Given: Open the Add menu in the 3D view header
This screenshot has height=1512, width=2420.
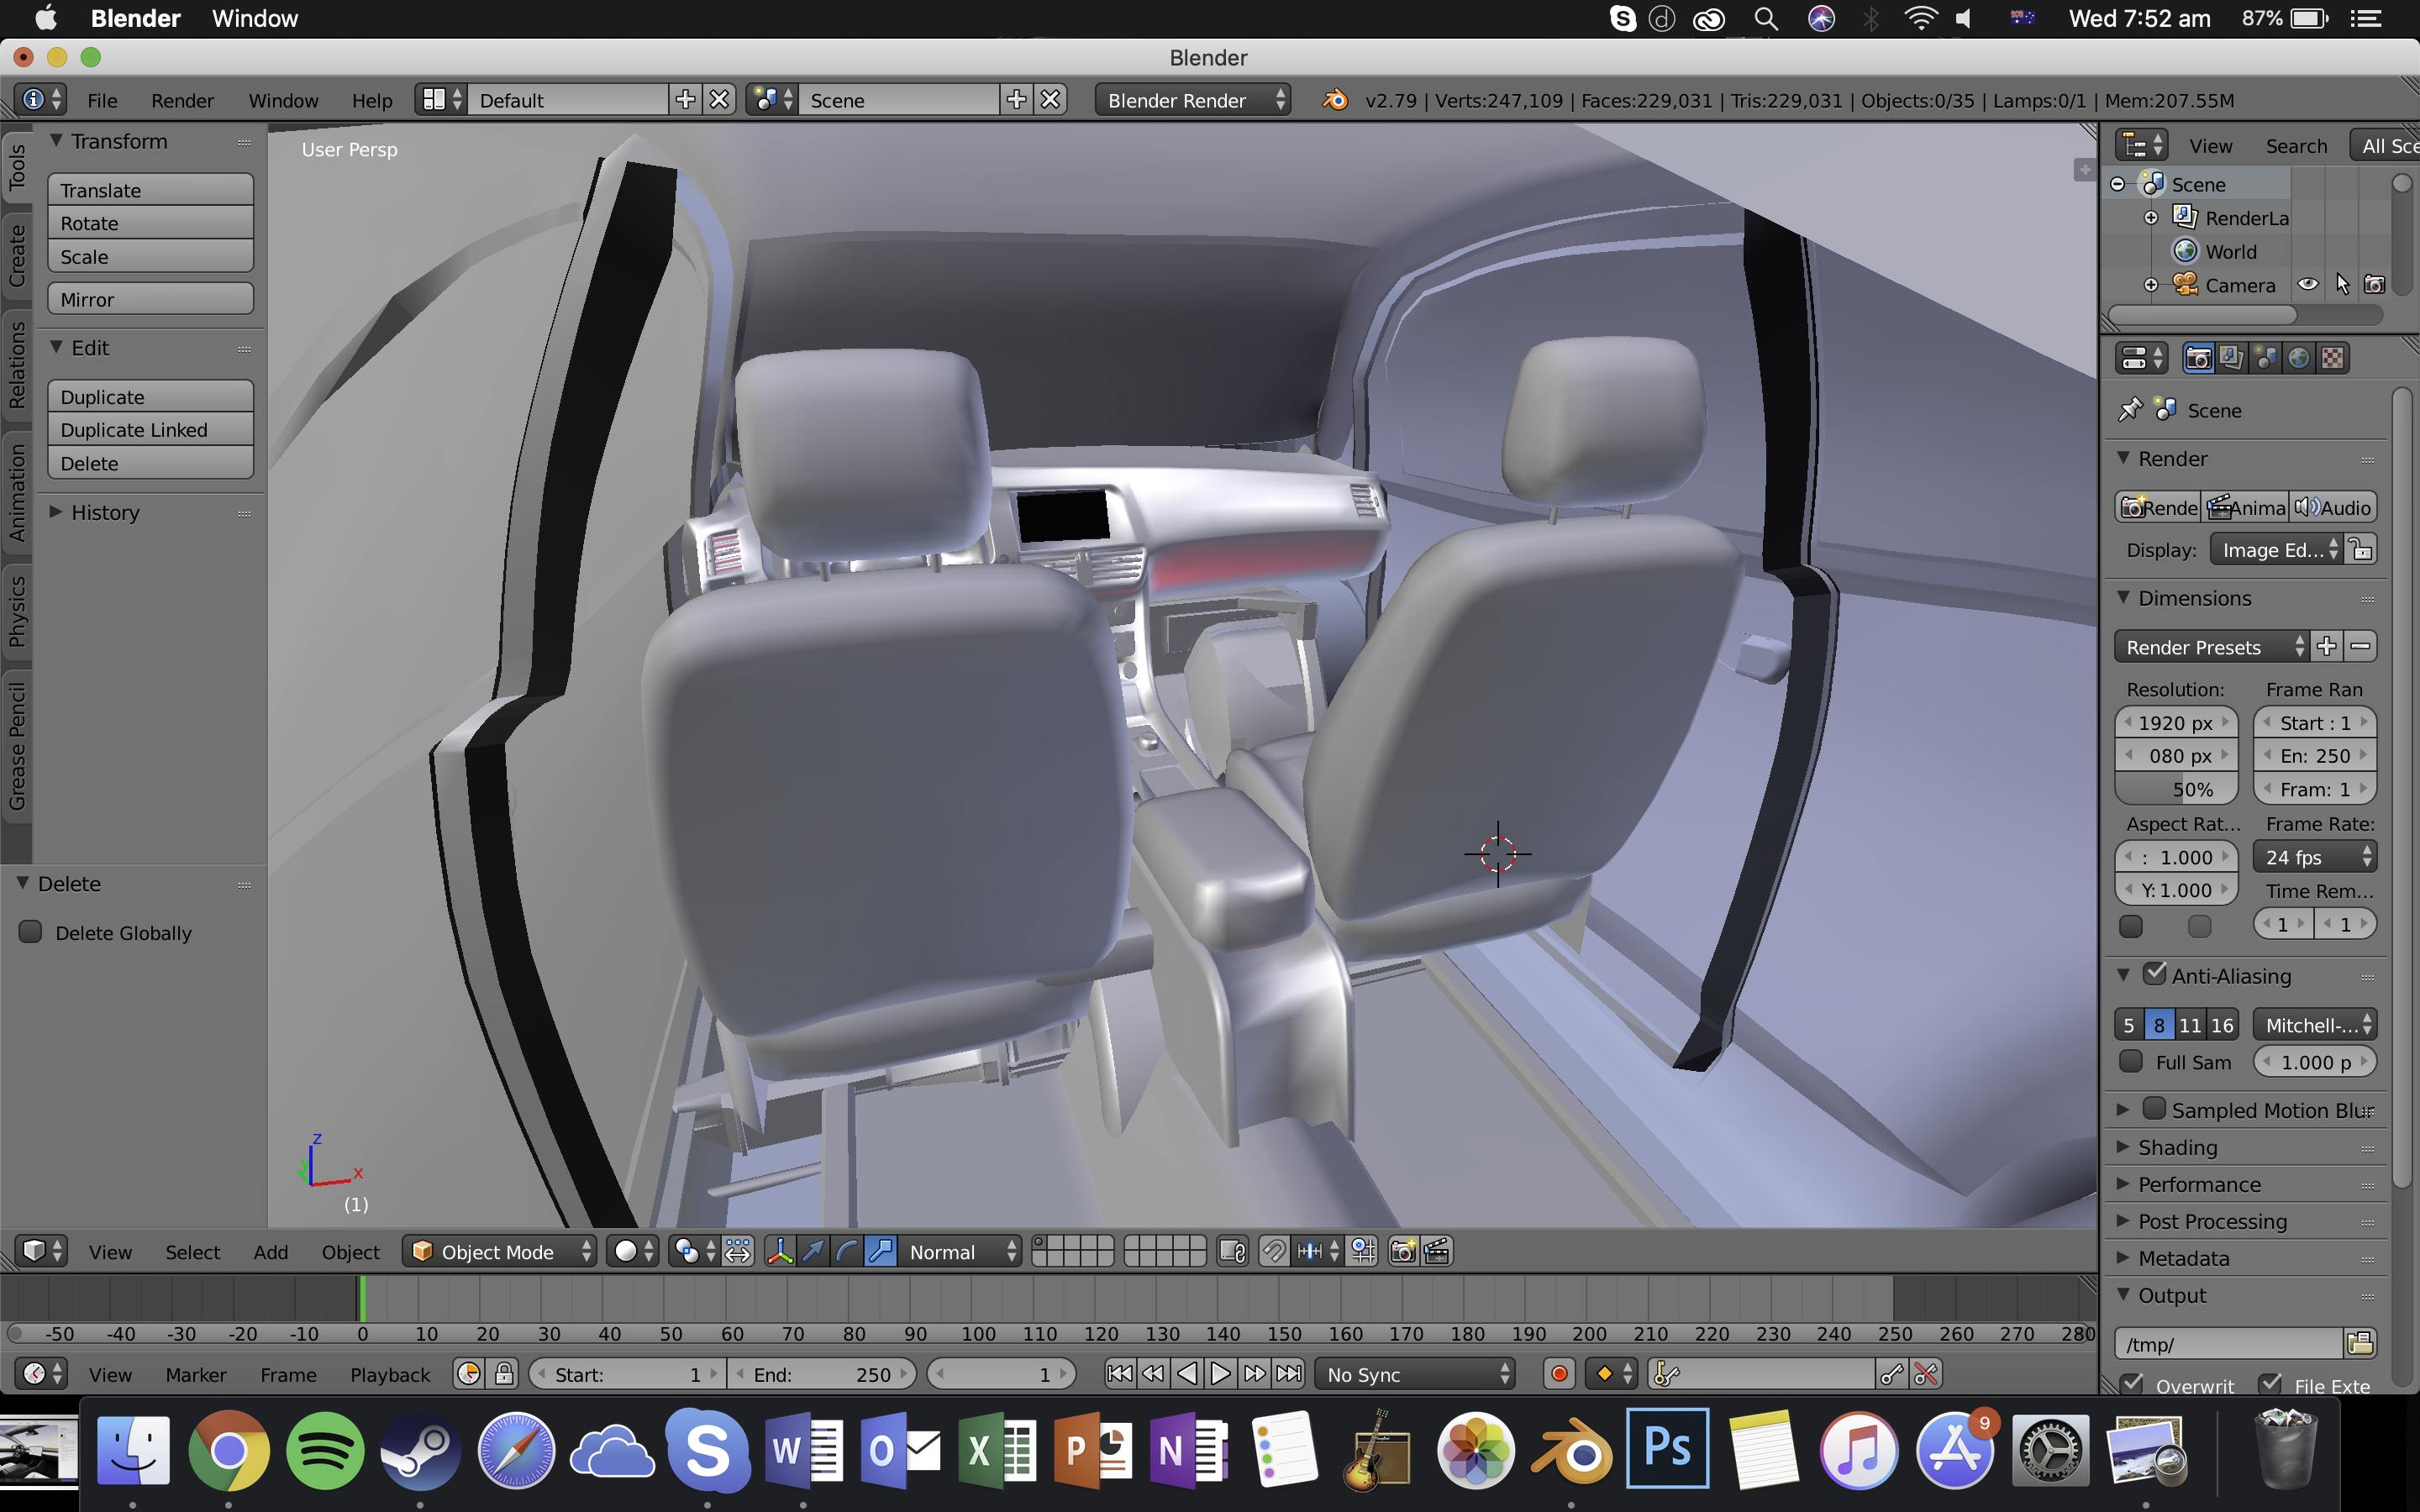Looking at the screenshot, I should coord(270,1251).
